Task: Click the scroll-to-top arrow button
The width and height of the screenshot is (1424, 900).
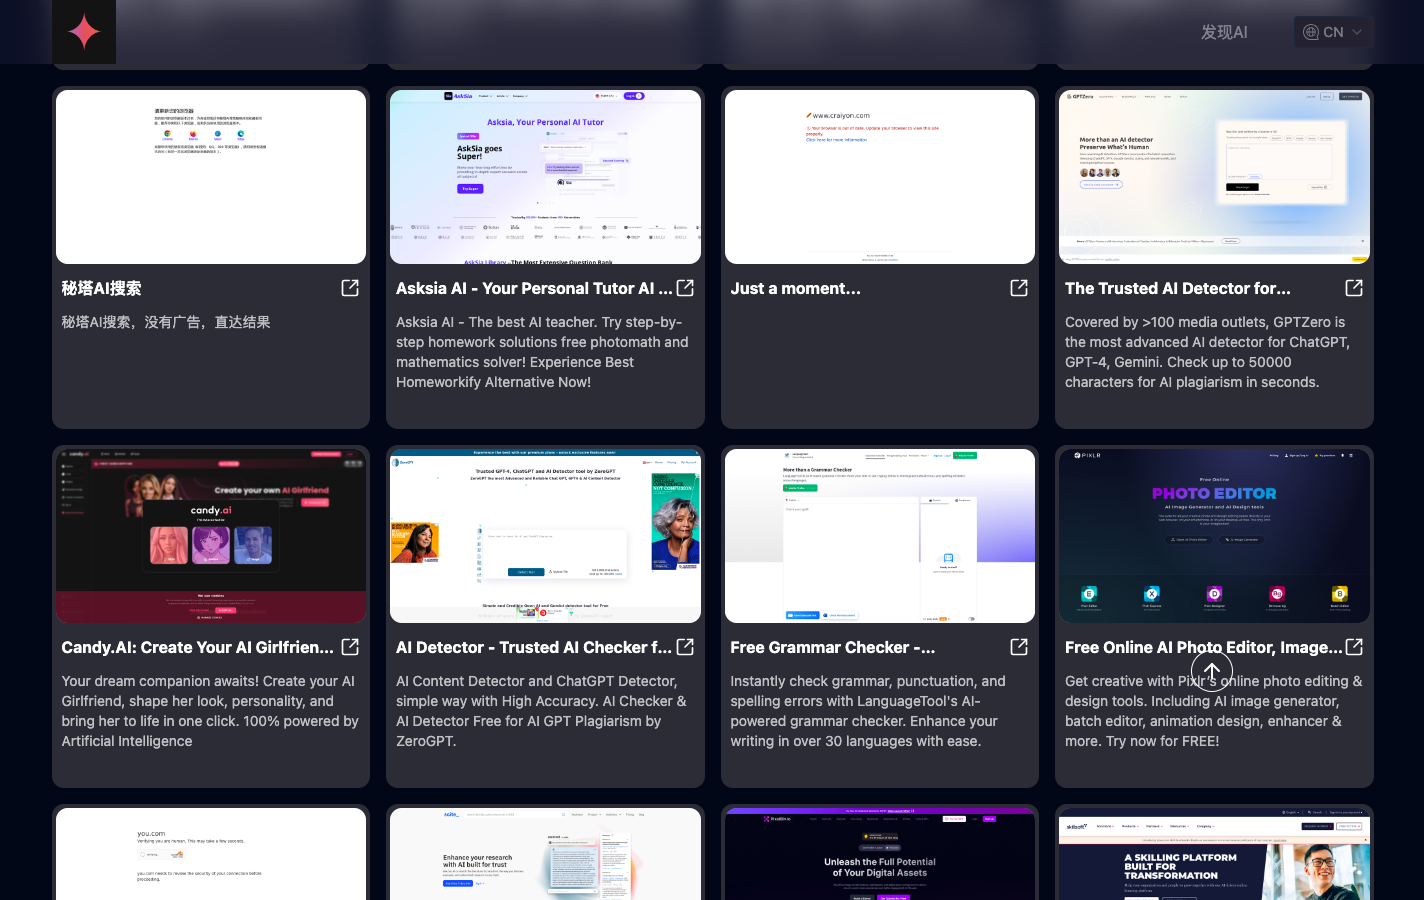Action: pyautogui.click(x=1212, y=671)
